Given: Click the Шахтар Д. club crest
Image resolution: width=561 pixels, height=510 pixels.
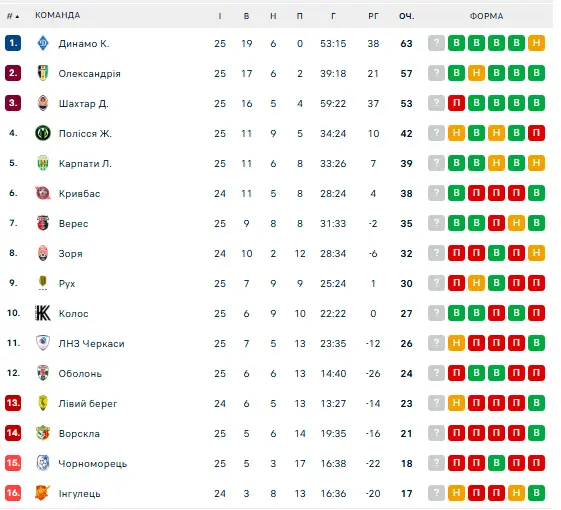Looking at the screenshot, I should (43, 103).
